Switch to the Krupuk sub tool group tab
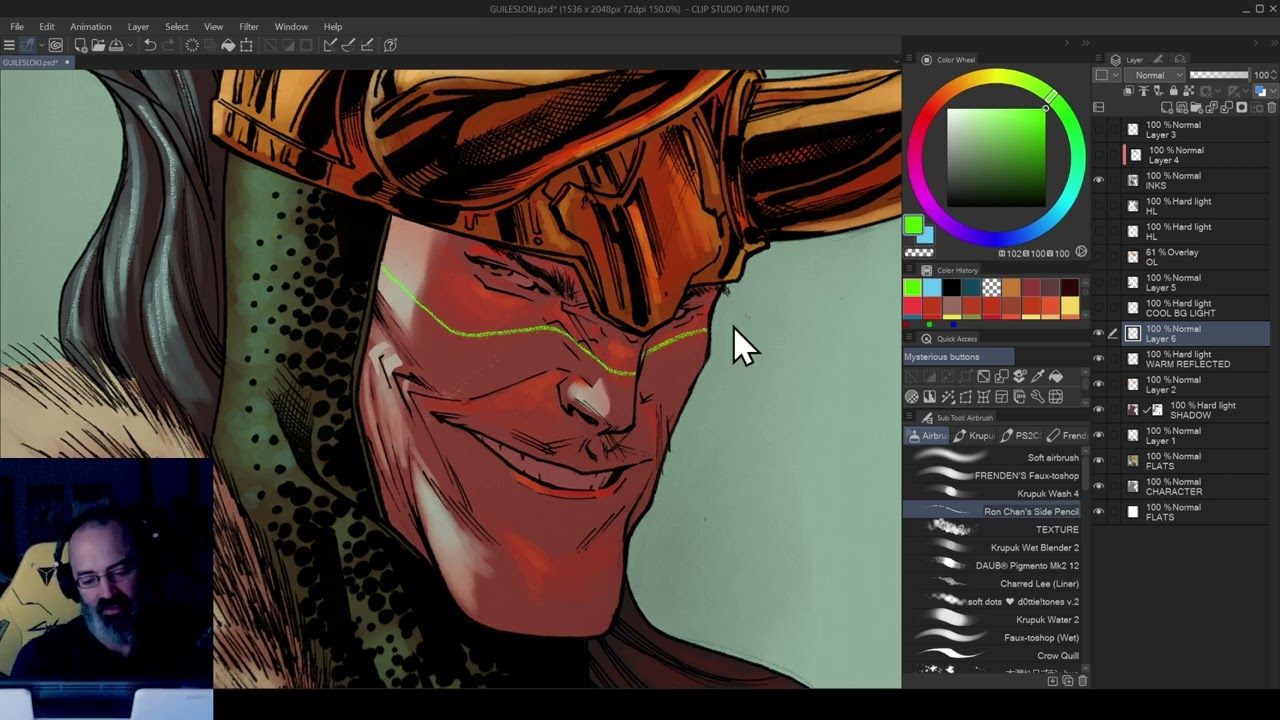1280x720 pixels. (974, 436)
